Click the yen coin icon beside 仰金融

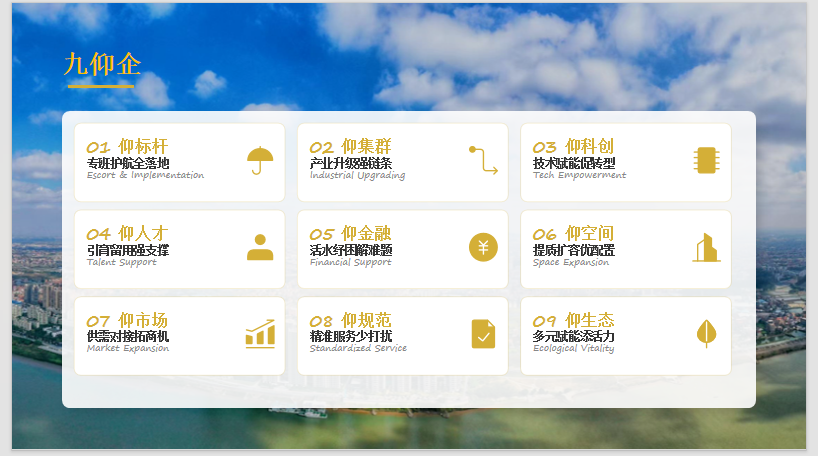pos(483,247)
